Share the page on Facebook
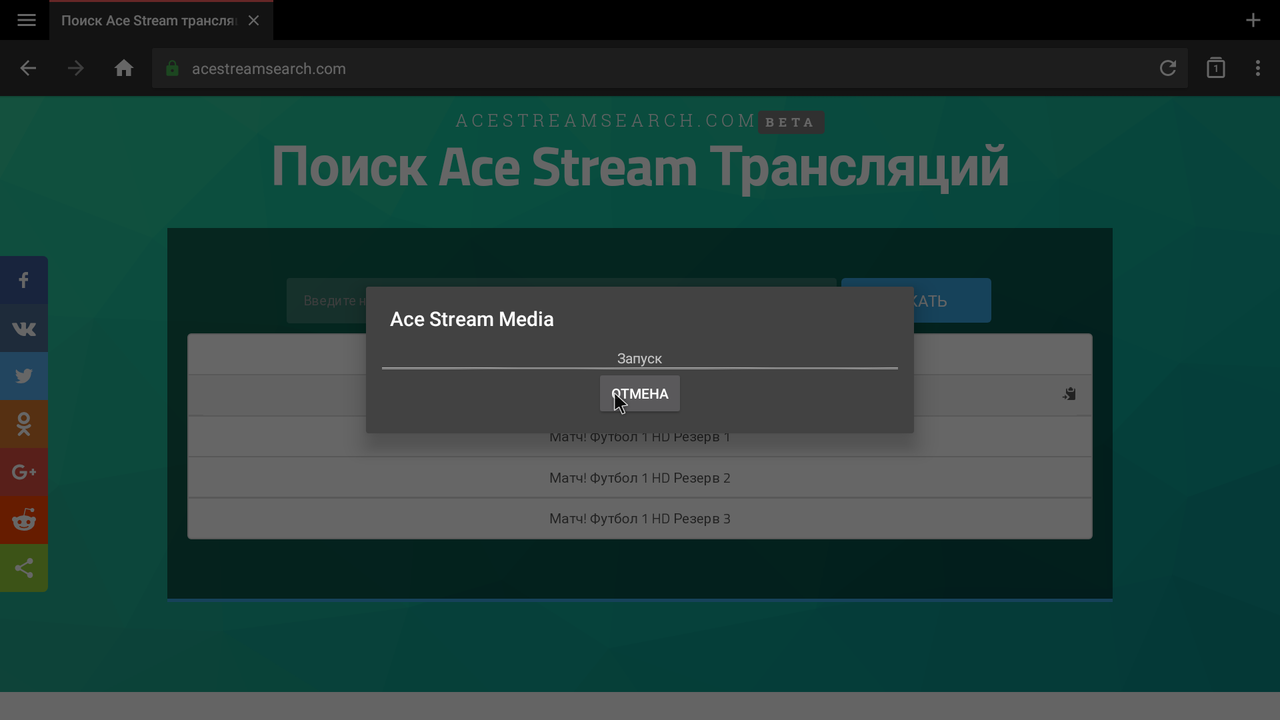 [24, 280]
